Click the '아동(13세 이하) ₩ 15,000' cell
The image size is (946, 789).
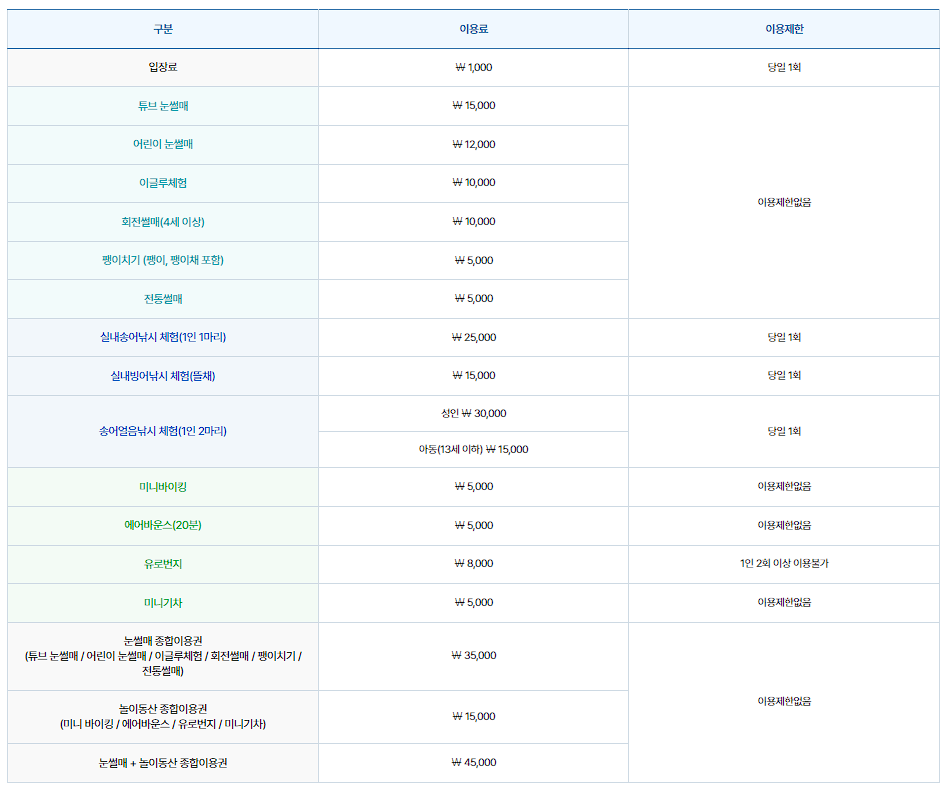tap(474, 449)
